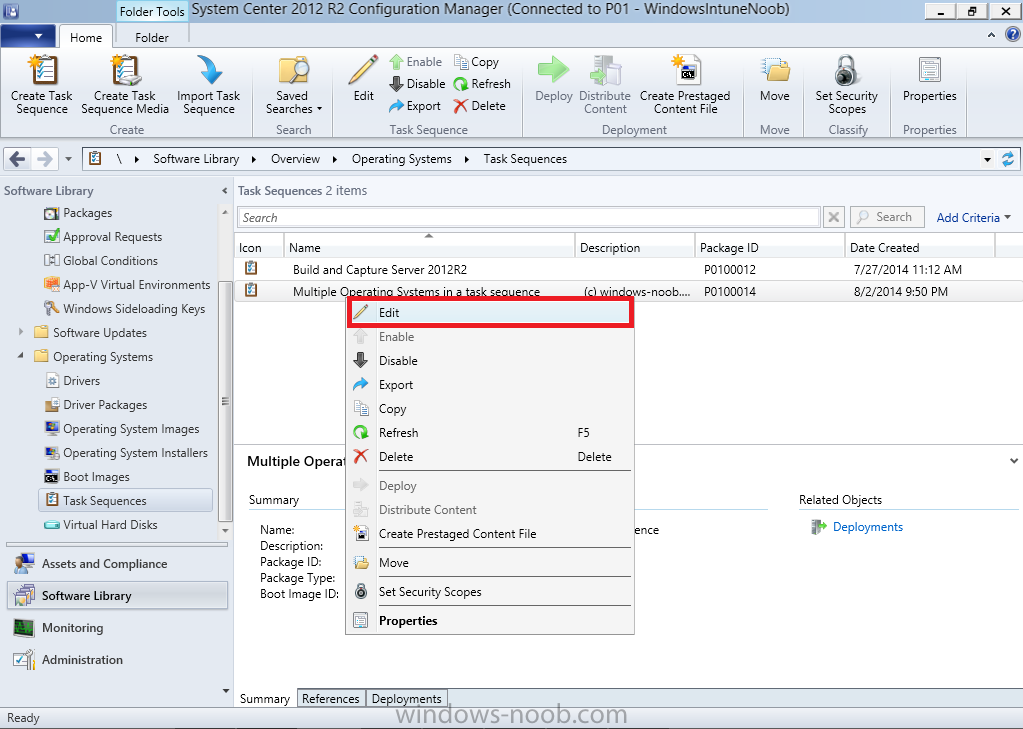The height and width of the screenshot is (729, 1023).
Task: Click in the task sequence Search field
Action: [528, 217]
